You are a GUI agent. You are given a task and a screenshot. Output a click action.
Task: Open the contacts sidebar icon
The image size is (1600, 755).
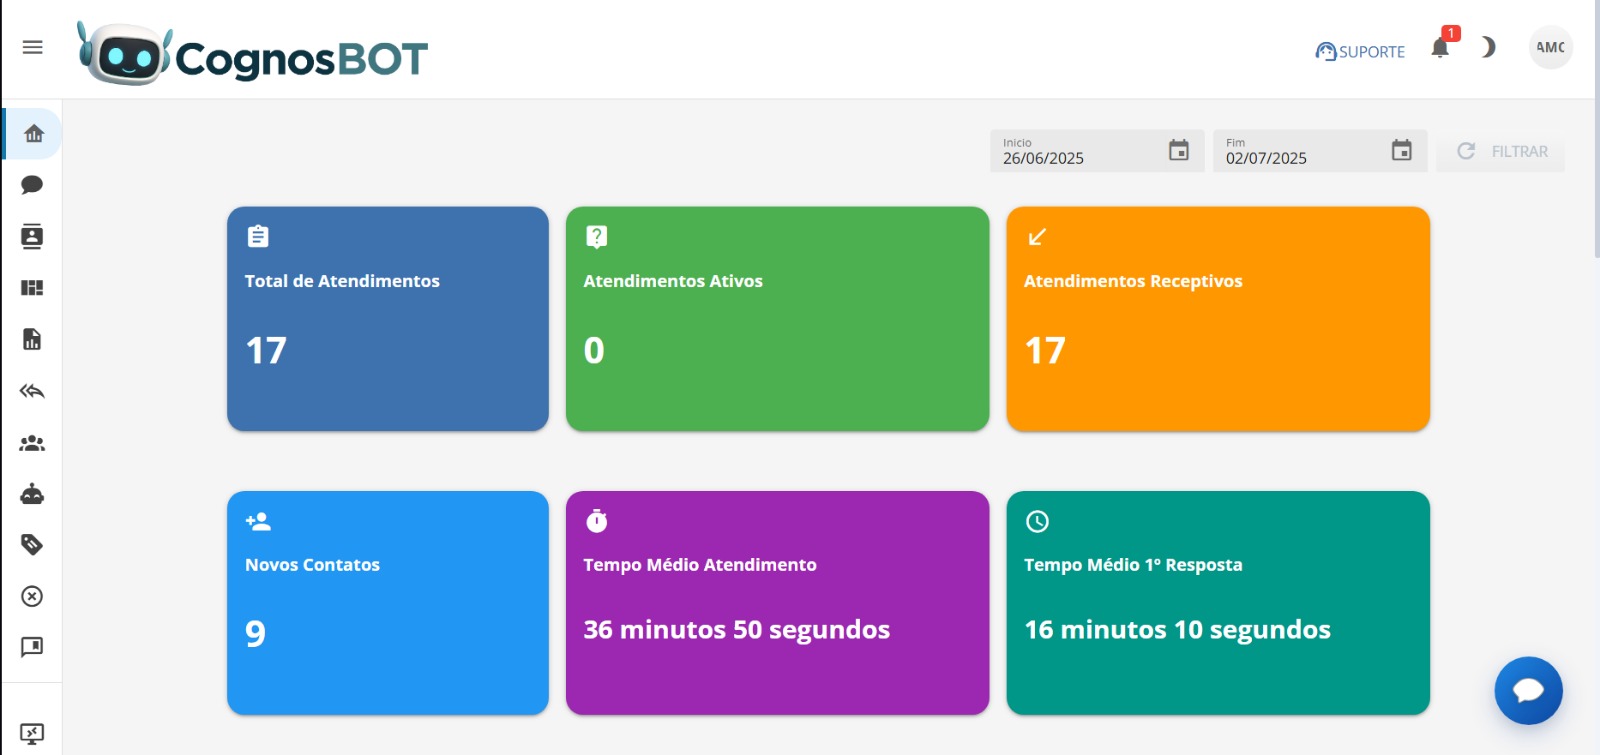pos(32,237)
